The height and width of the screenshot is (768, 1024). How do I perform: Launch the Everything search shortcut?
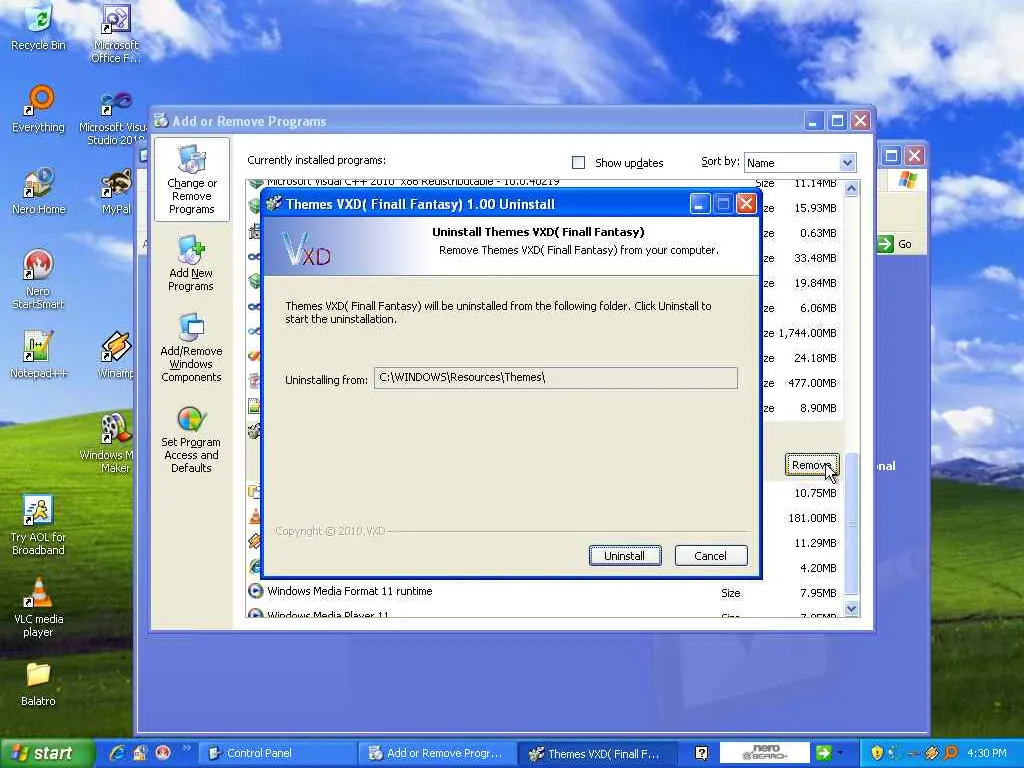pyautogui.click(x=39, y=109)
